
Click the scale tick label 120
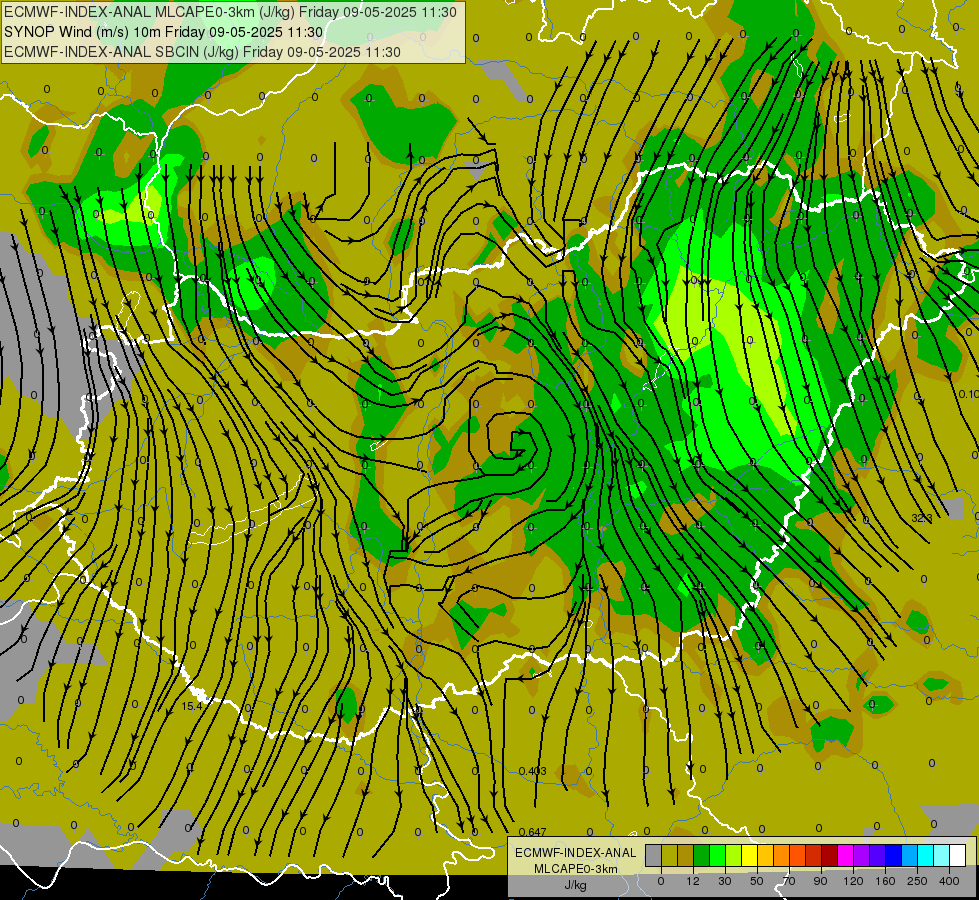tap(854, 881)
